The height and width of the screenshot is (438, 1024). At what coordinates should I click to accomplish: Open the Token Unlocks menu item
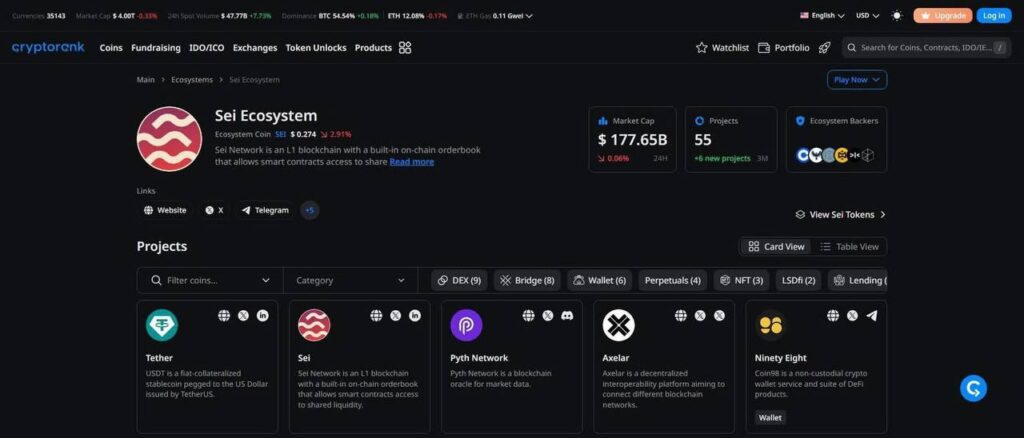315,47
